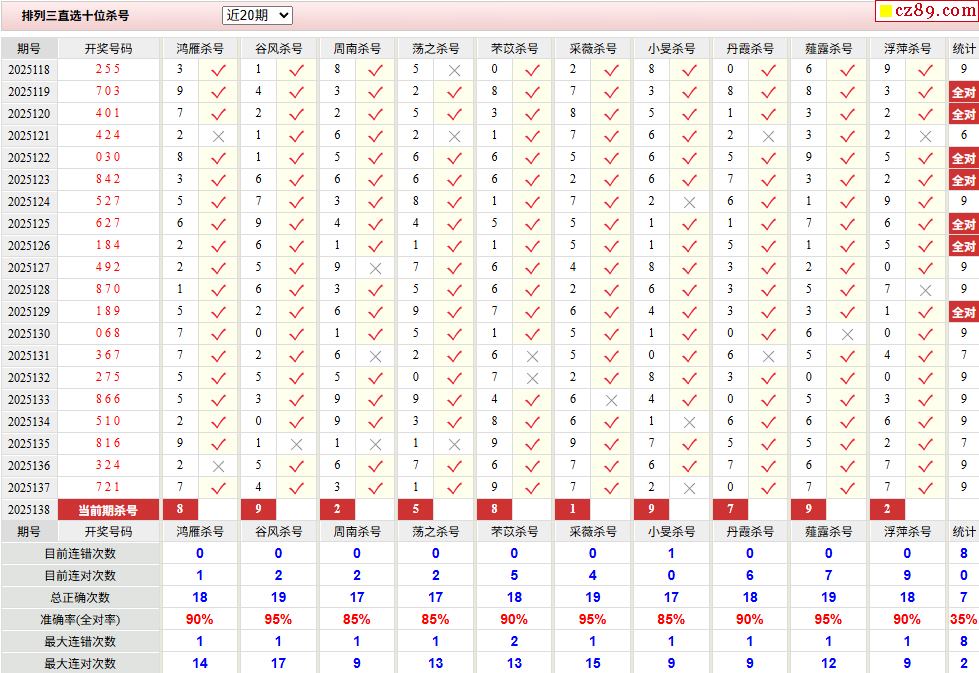The width and height of the screenshot is (979, 673).
Task: Click 浮萍's current kill number 2 red cell
Action: [x=887, y=509]
